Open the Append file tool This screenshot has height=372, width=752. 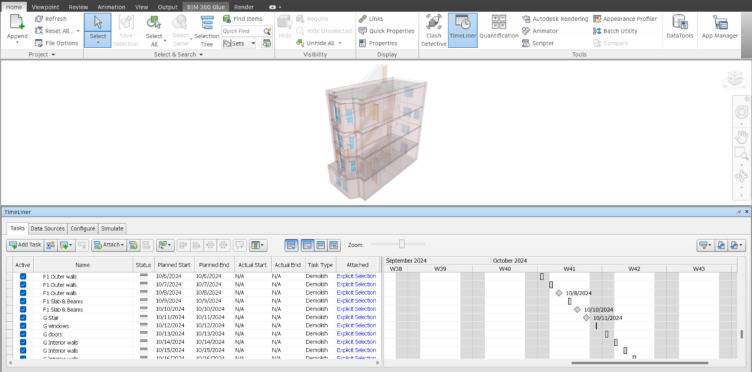pos(17,28)
